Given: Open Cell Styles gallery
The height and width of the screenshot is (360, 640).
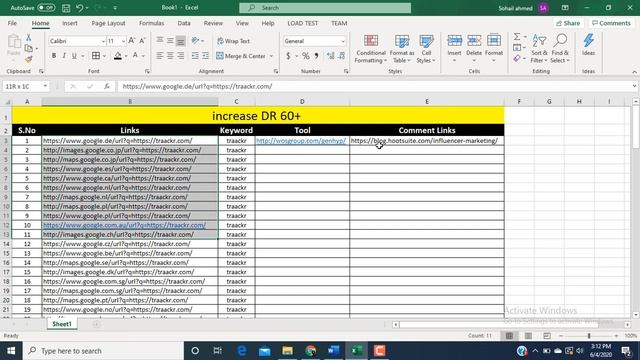Looking at the screenshot, I should 426,49.
